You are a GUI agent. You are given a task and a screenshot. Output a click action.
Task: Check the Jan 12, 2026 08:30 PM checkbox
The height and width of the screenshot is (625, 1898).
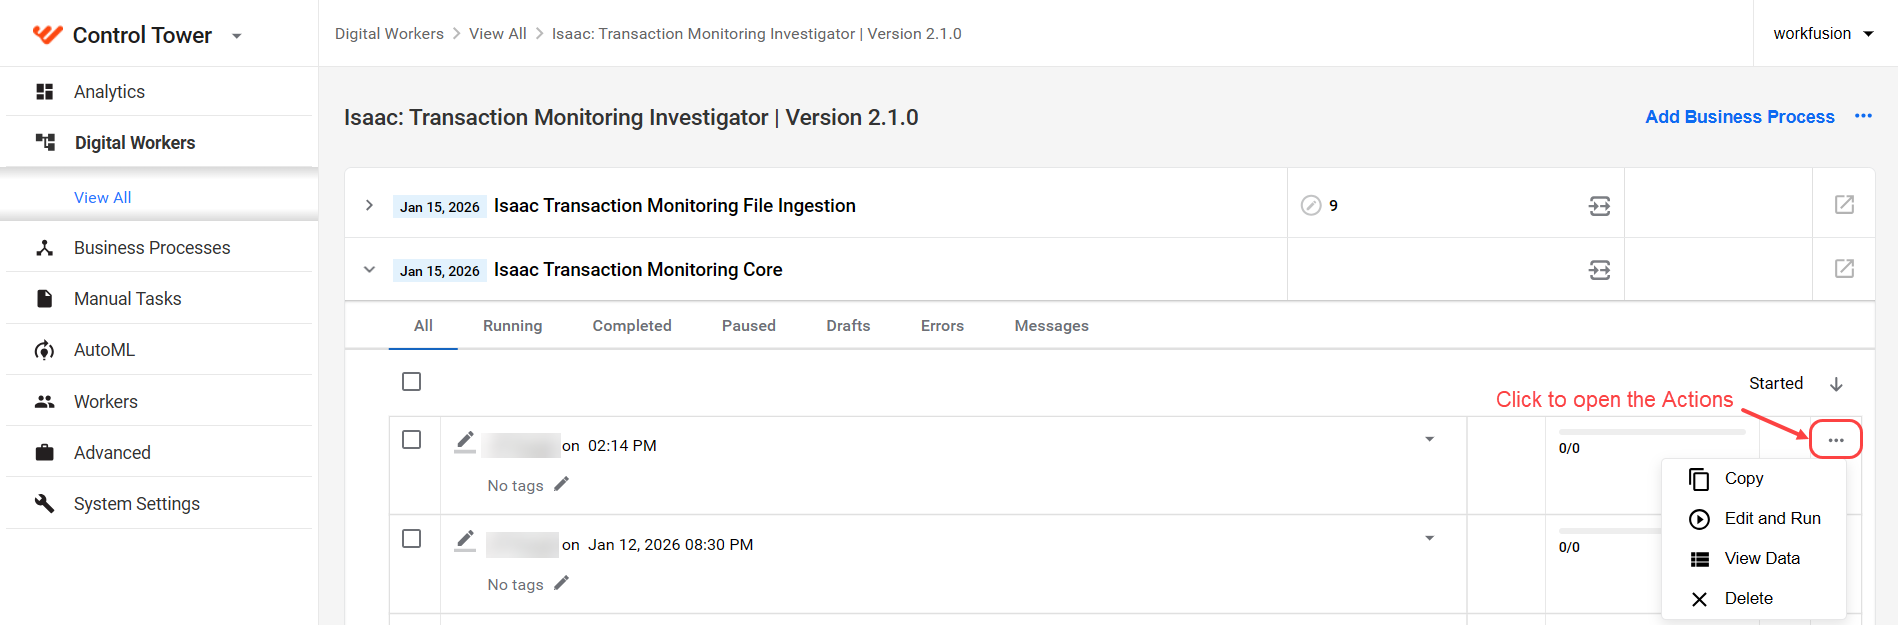[411, 539]
